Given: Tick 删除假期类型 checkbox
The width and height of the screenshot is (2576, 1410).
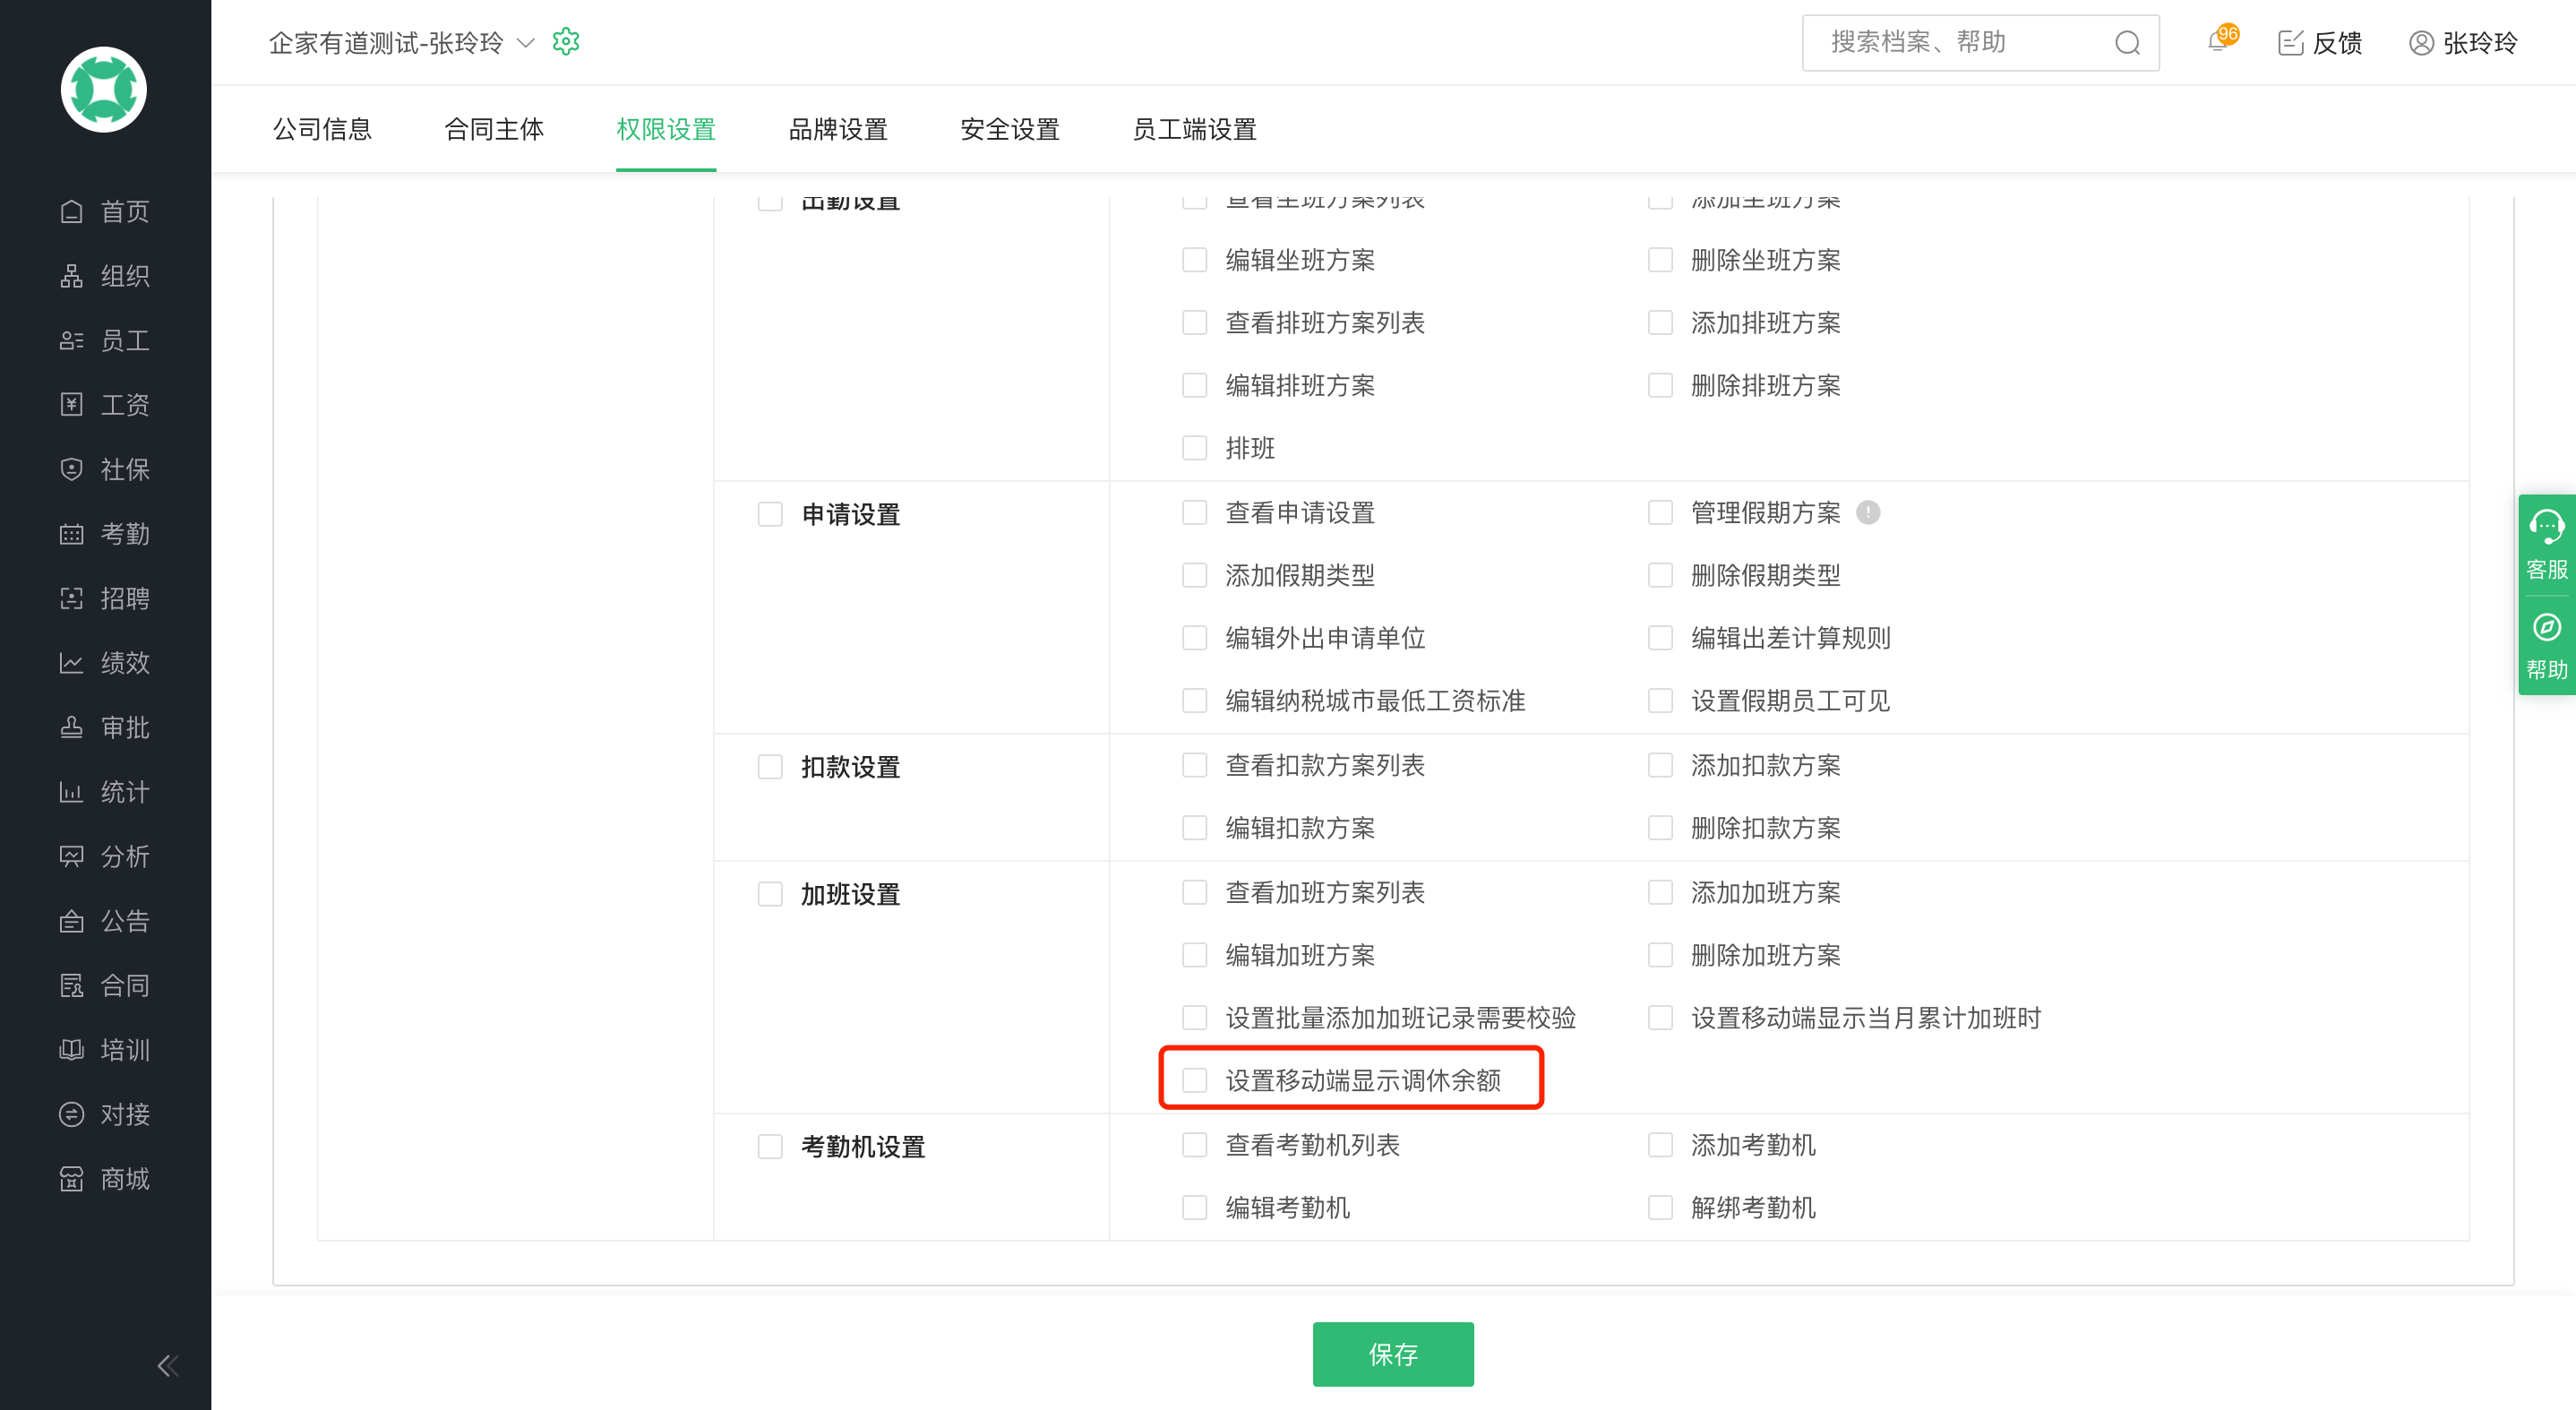Looking at the screenshot, I should [1660, 575].
